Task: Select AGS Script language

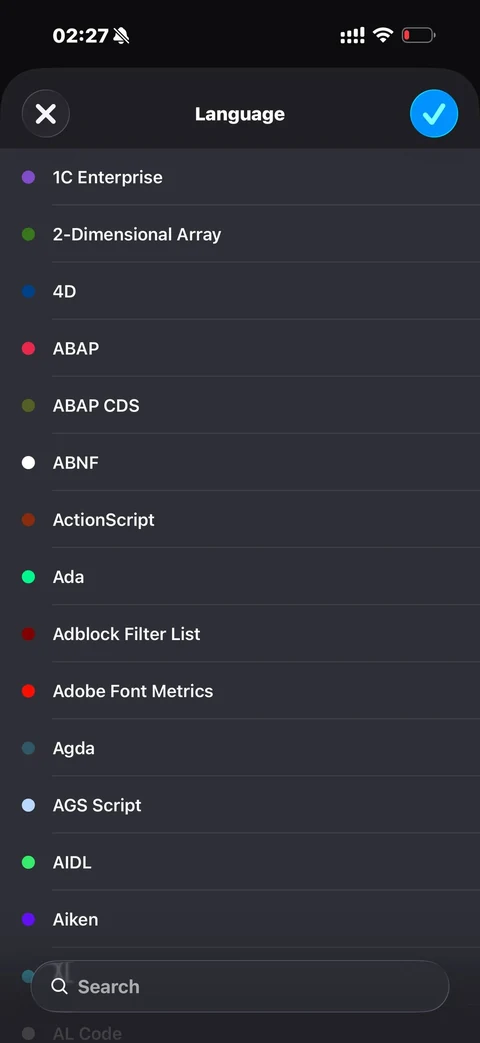Action: (x=240, y=806)
